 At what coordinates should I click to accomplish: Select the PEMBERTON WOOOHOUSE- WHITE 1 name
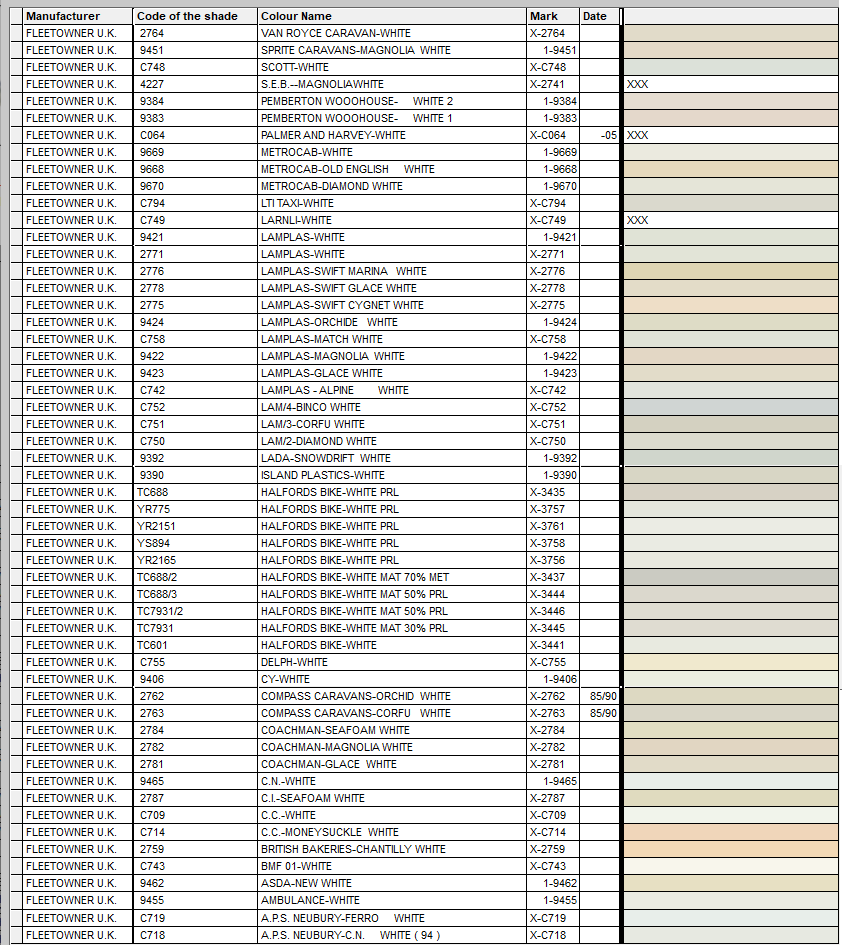356,118
